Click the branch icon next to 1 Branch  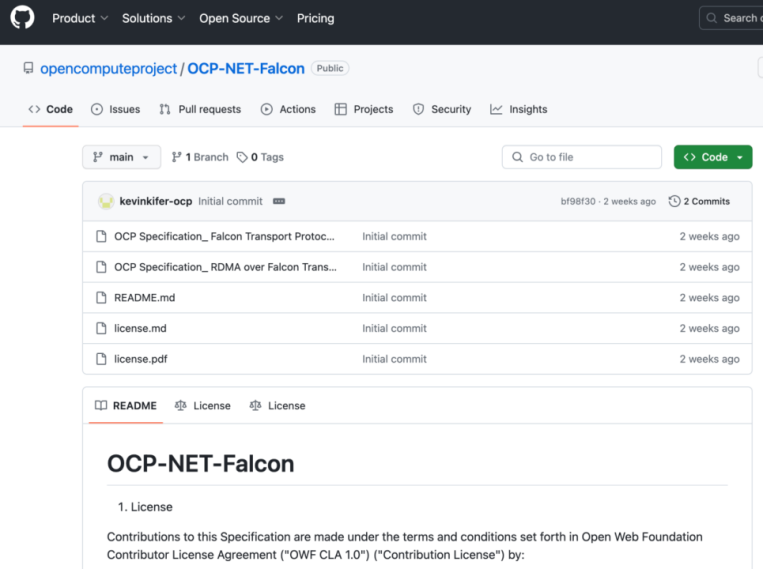point(176,157)
